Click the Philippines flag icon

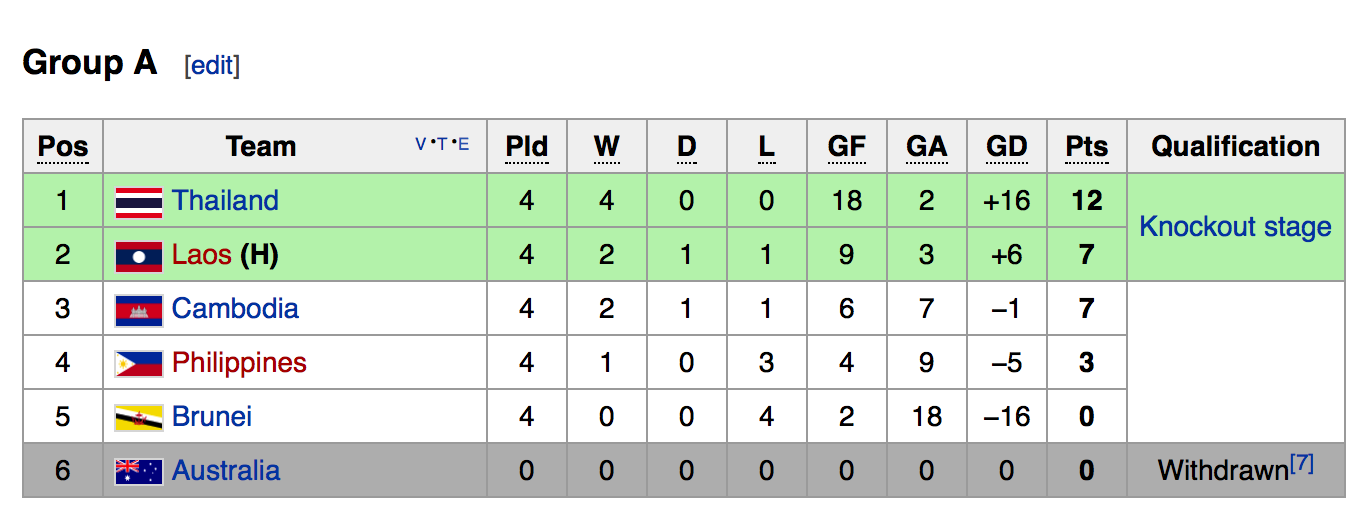coord(139,364)
